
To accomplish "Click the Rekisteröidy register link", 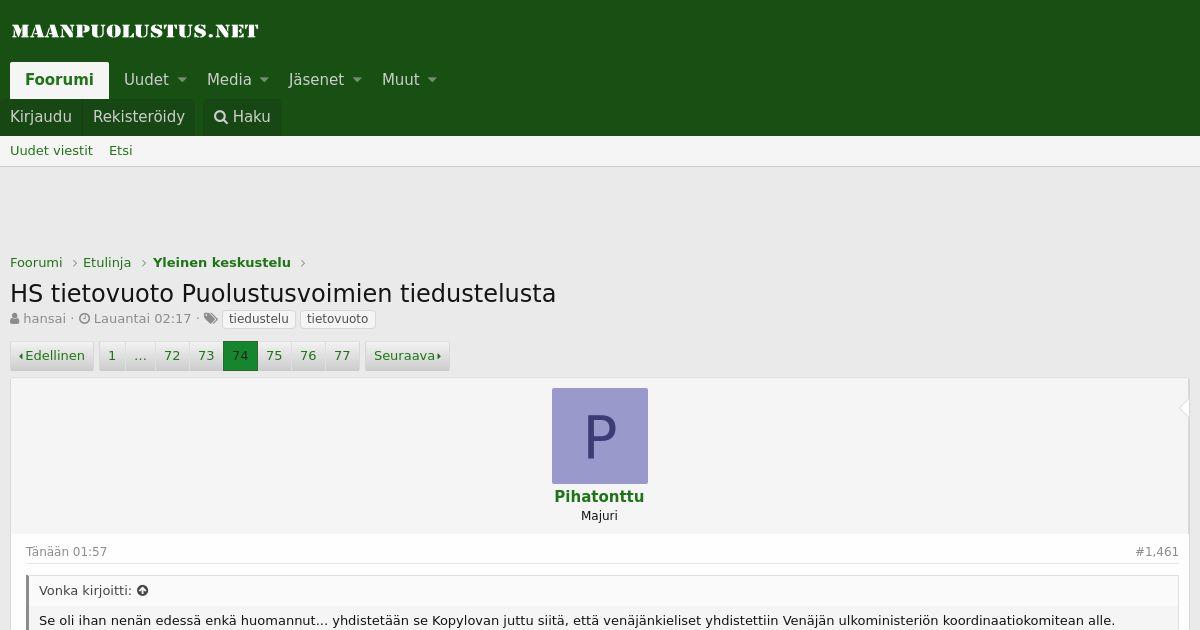I will 139,117.
